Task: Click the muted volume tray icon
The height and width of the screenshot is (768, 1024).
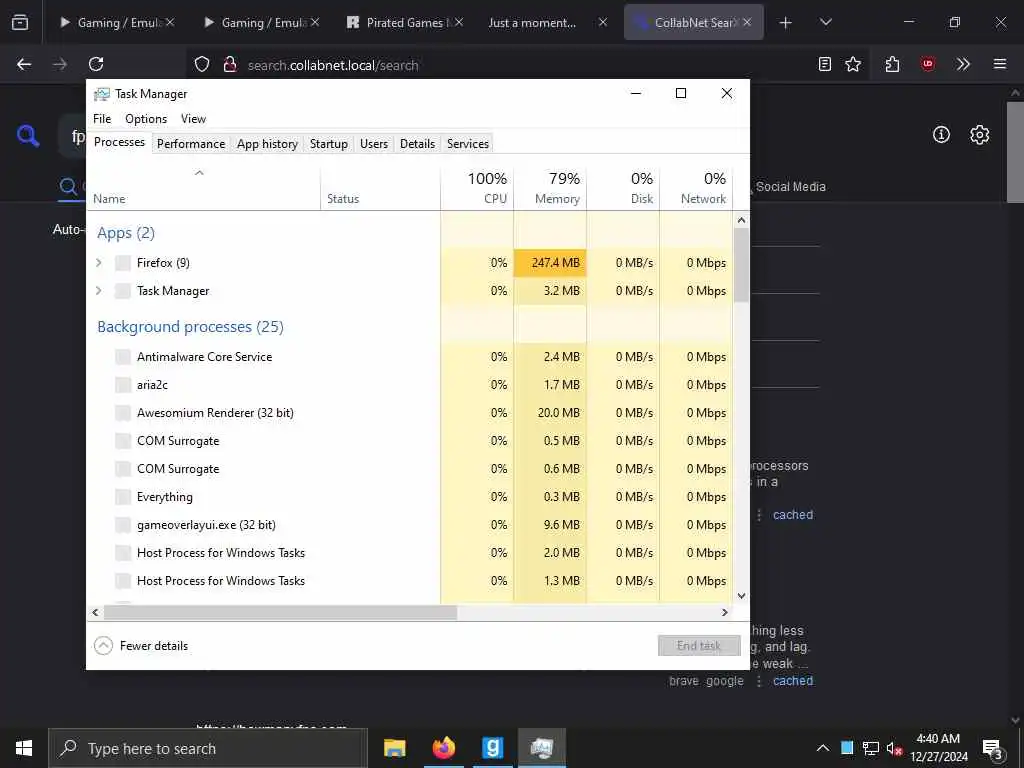Action: [x=894, y=749]
